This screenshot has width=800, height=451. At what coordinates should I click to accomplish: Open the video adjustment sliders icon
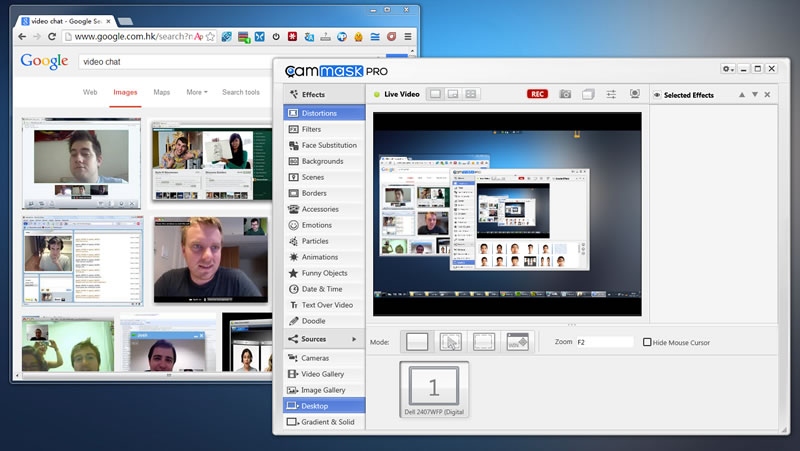611,94
